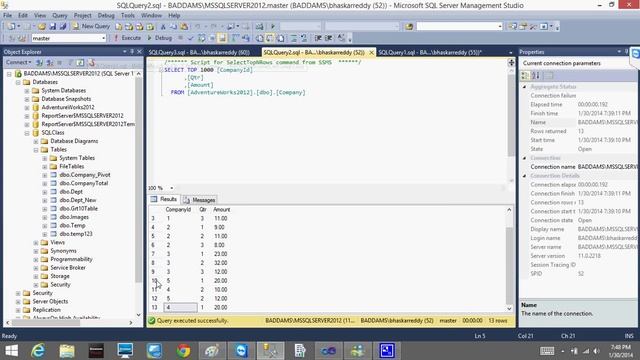
Task: Click Categorized icon in Properties toolbar
Action: tap(525, 75)
